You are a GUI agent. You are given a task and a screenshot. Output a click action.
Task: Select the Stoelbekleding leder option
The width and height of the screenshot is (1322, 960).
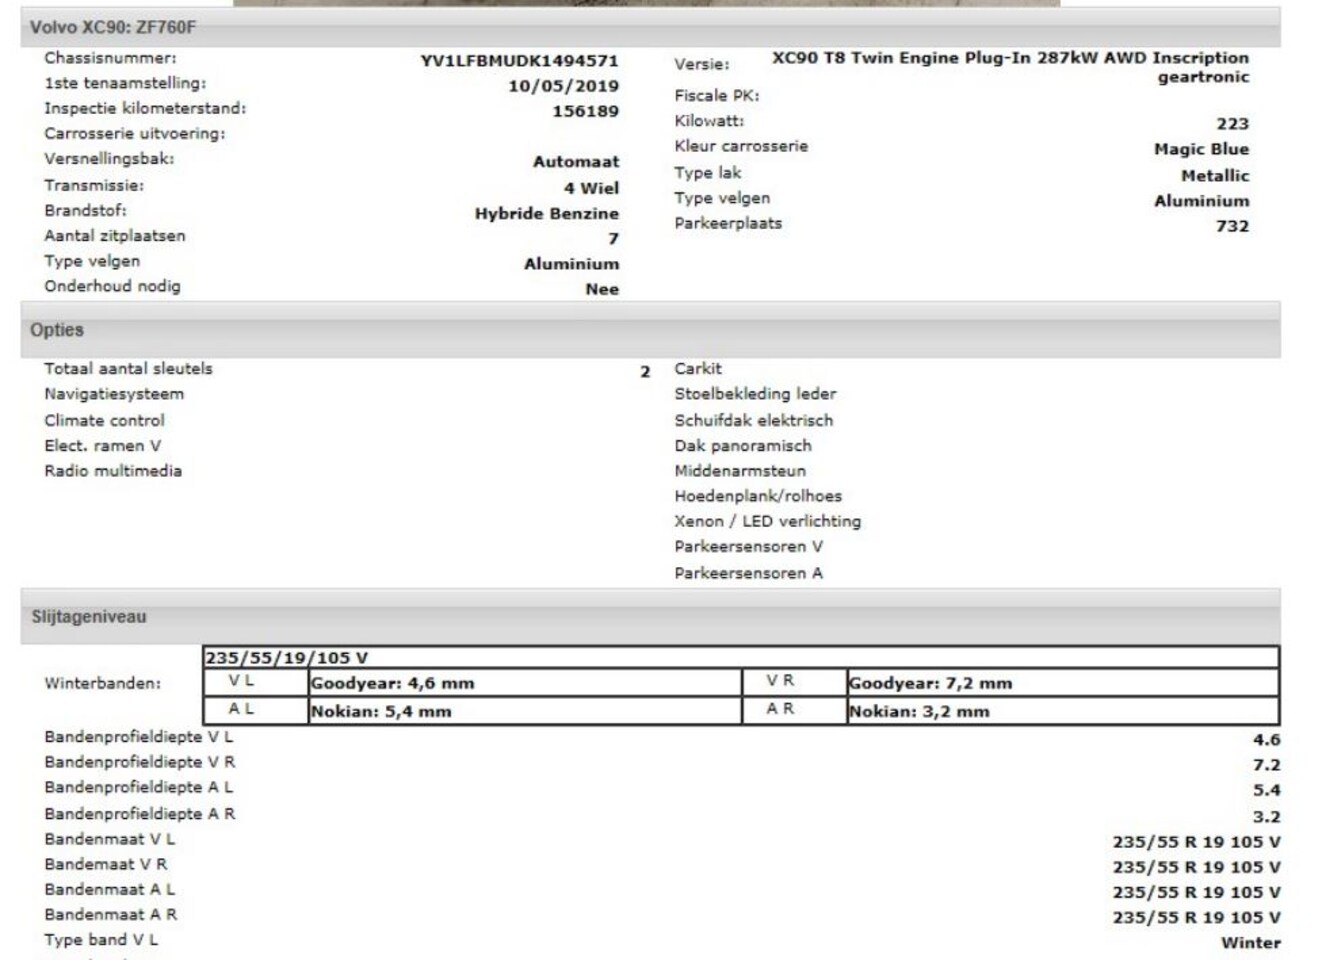pyautogui.click(x=755, y=394)
